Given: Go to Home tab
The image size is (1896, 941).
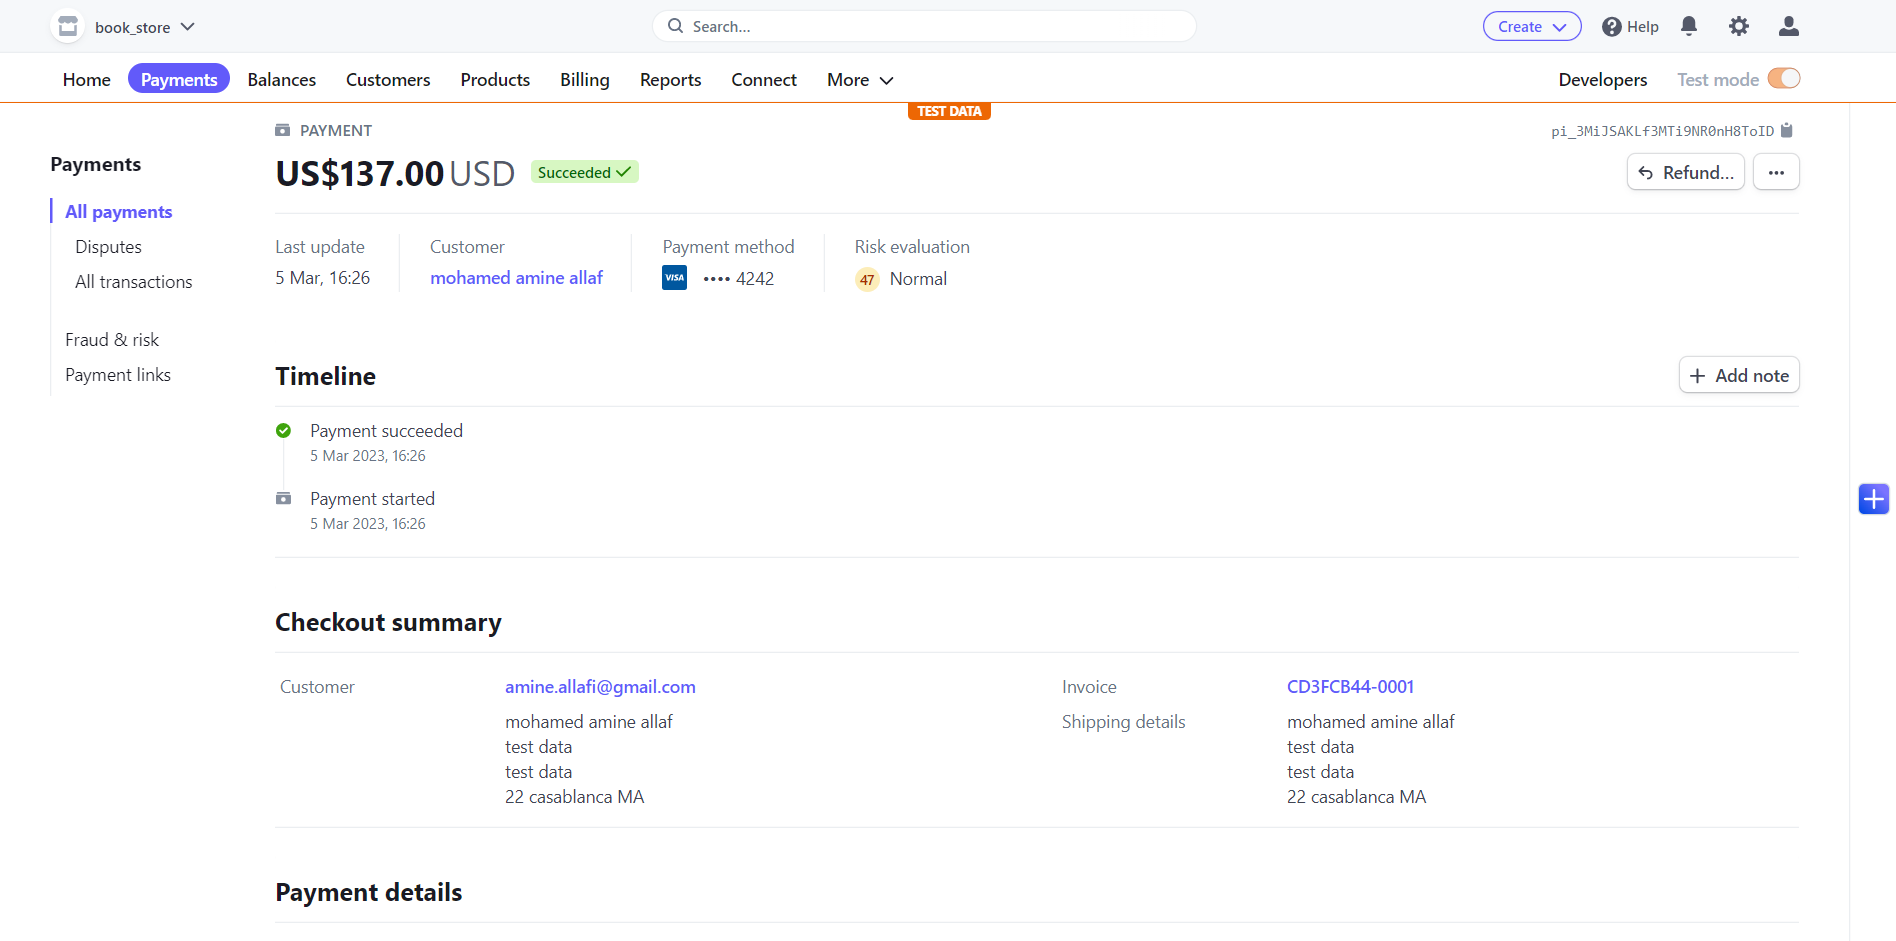Looking at the screenshot, I should tap(87, 80).
